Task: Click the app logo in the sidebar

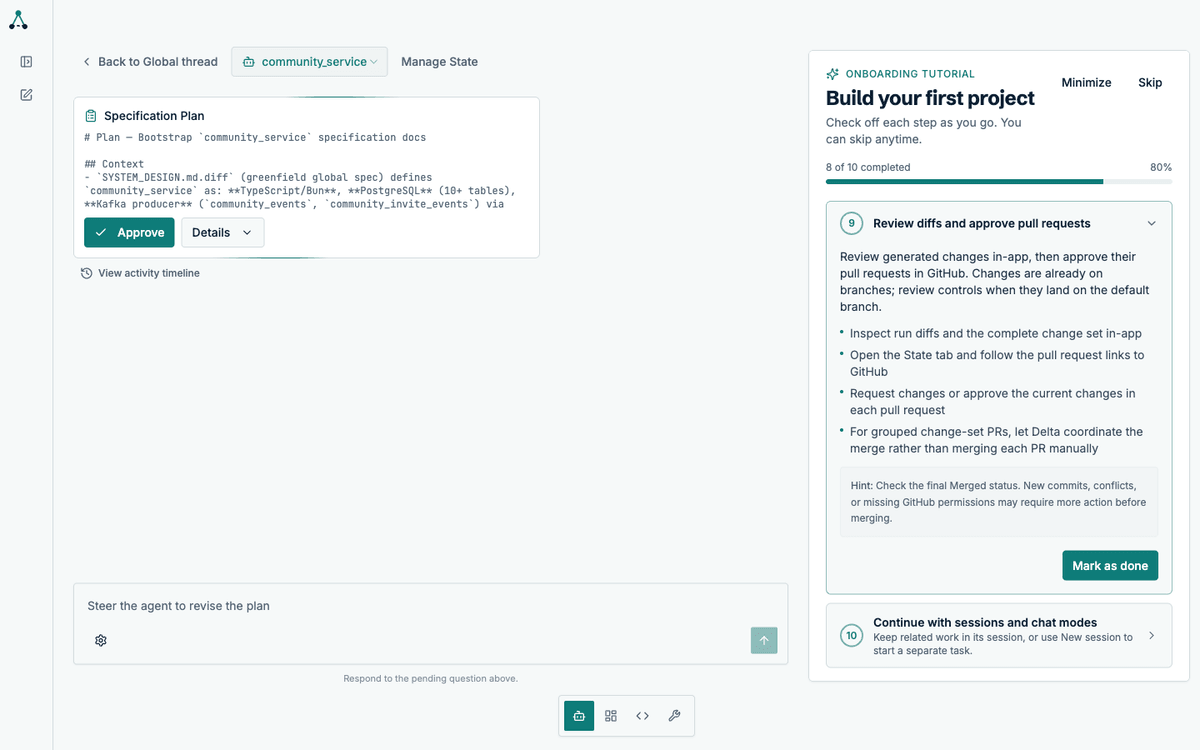Action: point(18,20)
